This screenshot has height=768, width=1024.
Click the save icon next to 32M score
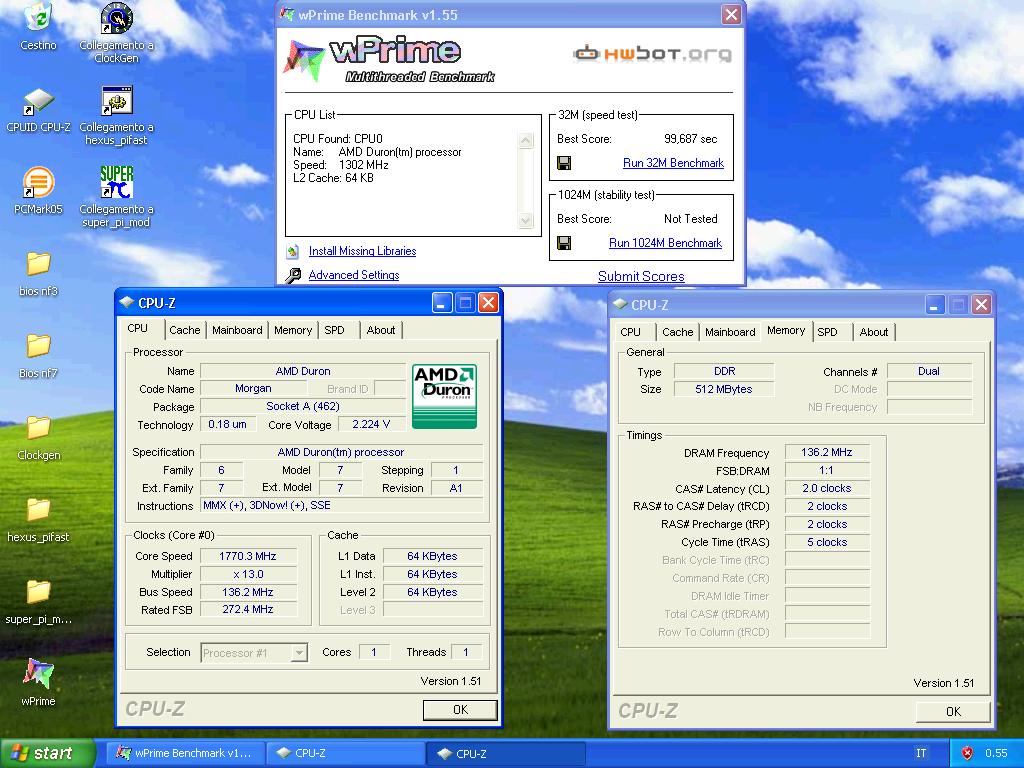tap(564, 163)
